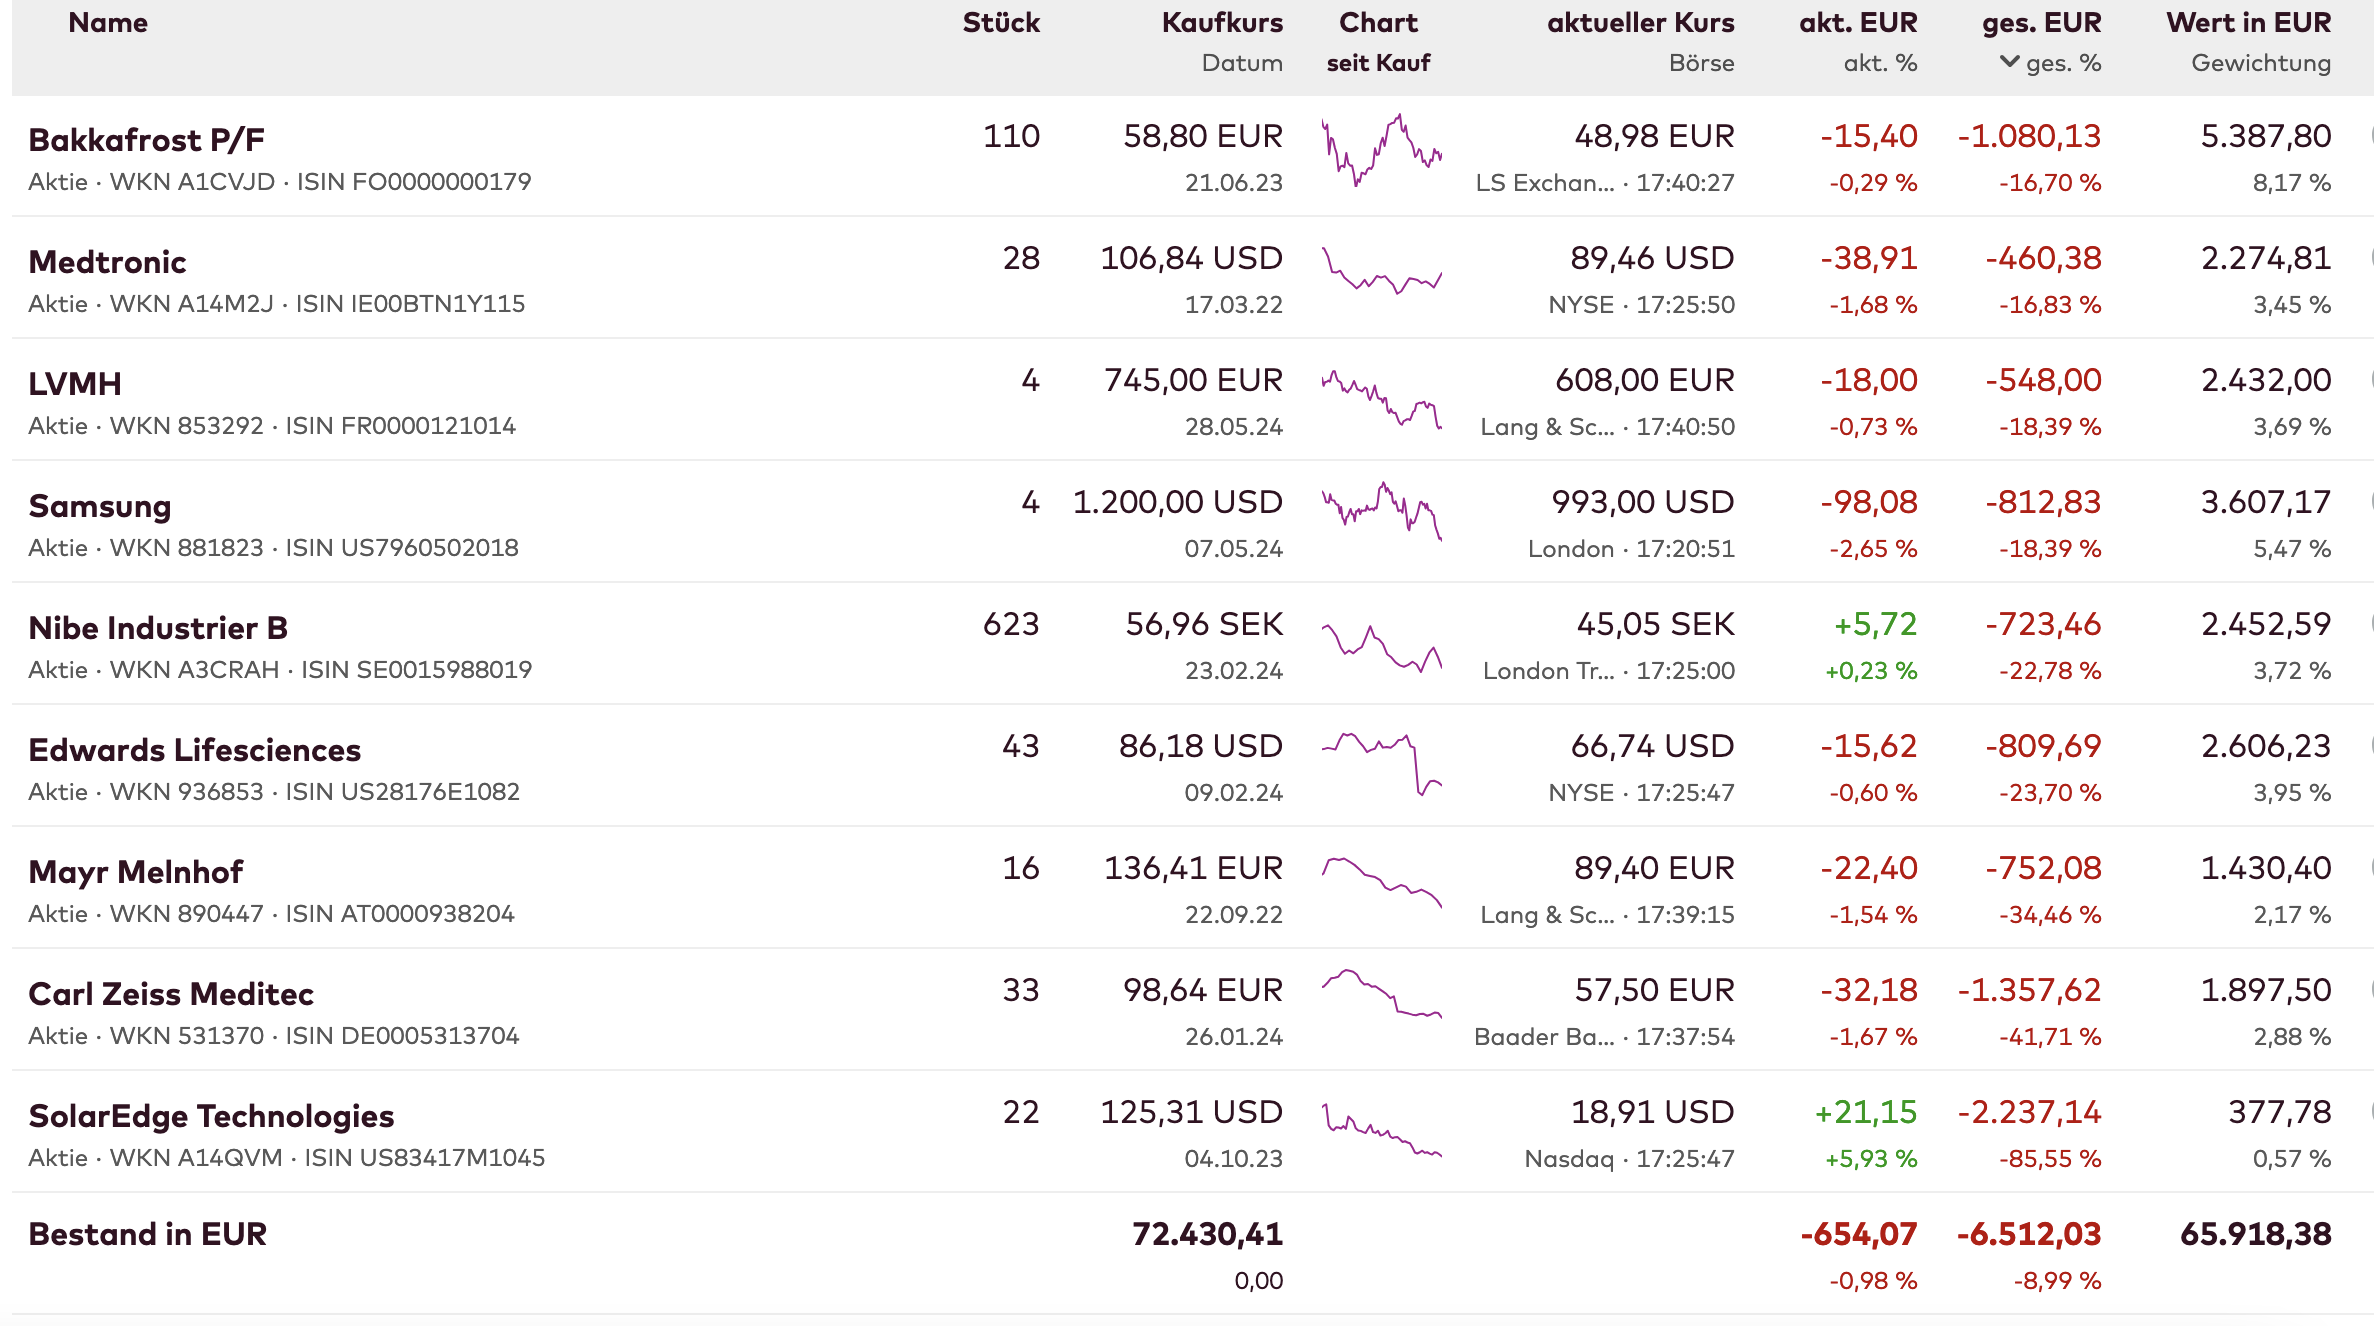Viewport: 2374px width, 1326px height.
Task: View Medtronic sparkline chart
Action: pyautogui.click(x=1381, y=270)
